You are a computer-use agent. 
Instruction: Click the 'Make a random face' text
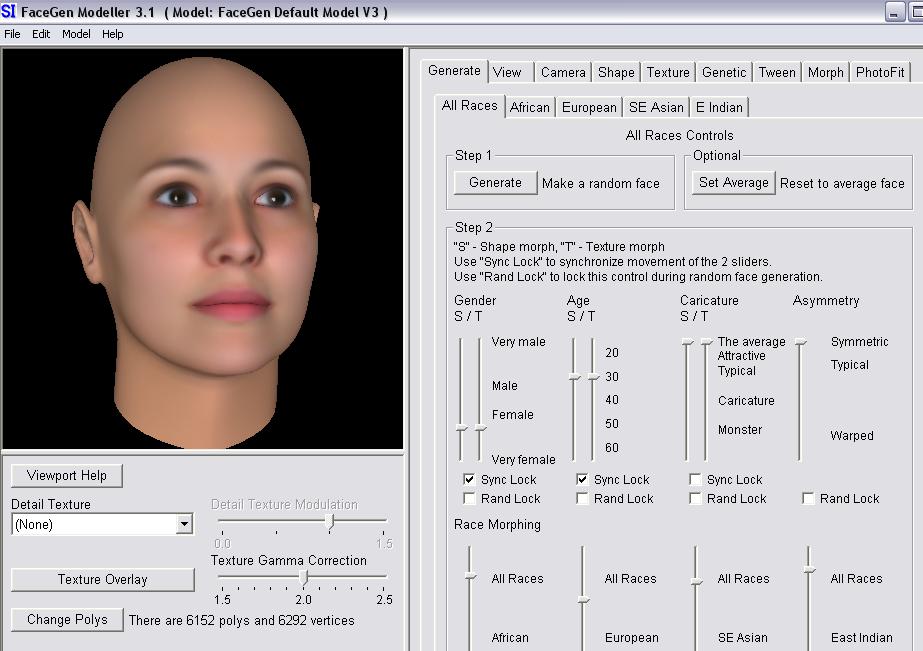click(601, 184)
